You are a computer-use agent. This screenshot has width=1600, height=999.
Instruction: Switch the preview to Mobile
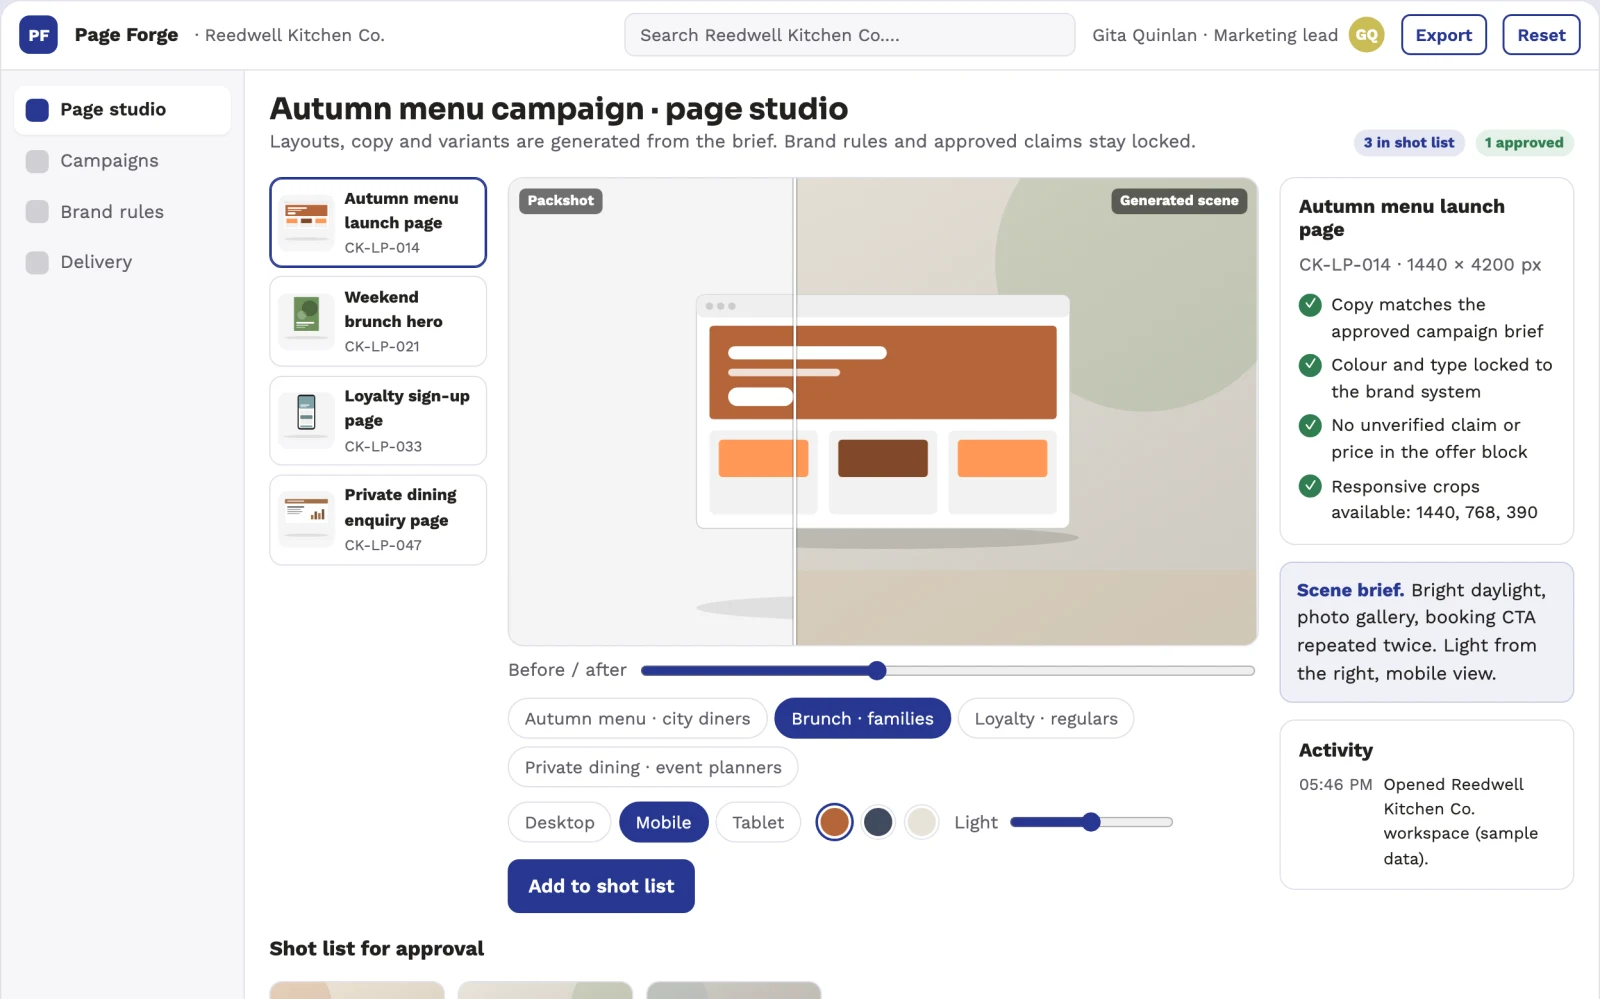click(x=664, y=822)
